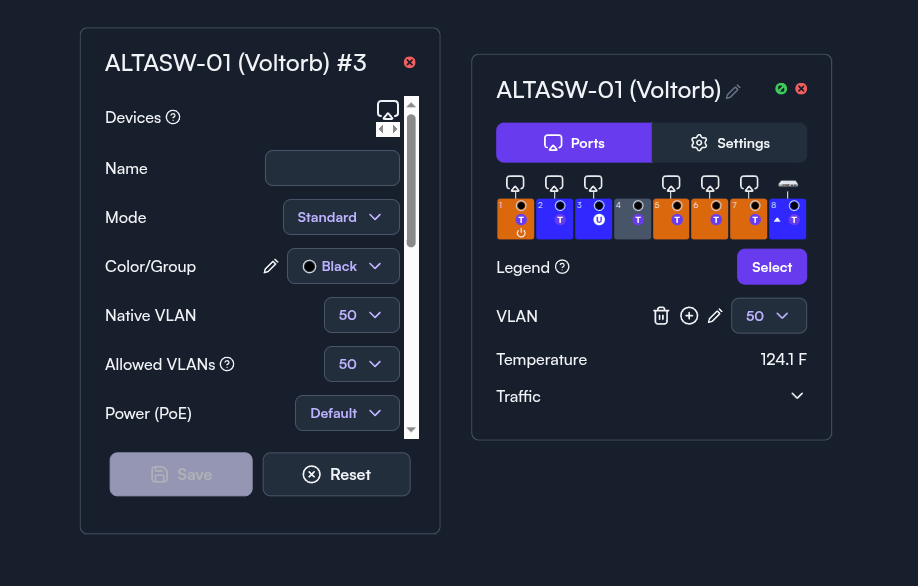Click the Name text field

[332, 168]
